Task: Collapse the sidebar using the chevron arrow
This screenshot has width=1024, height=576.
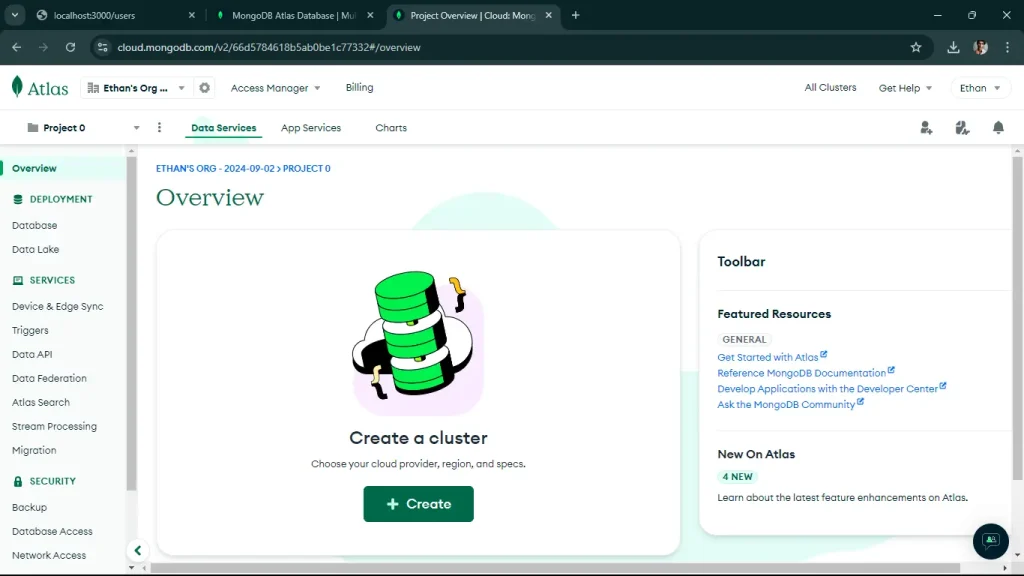Action: [138, 550]
